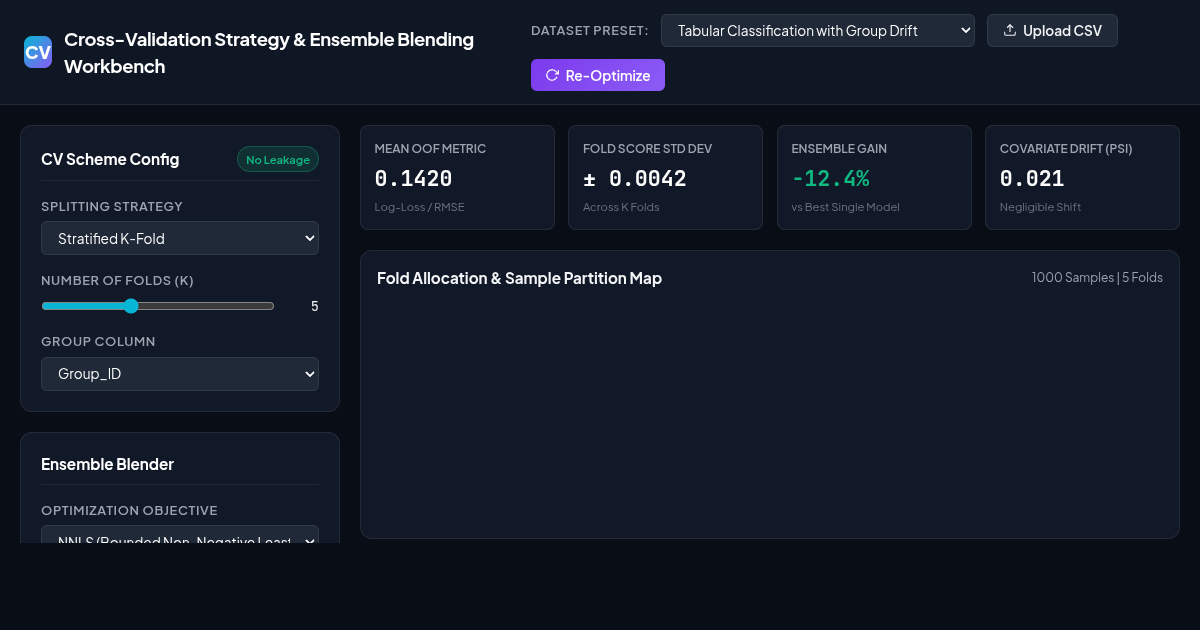Open the Group Column dropdown
Viewport: 1200px width, 630px height.
(180, 374)
